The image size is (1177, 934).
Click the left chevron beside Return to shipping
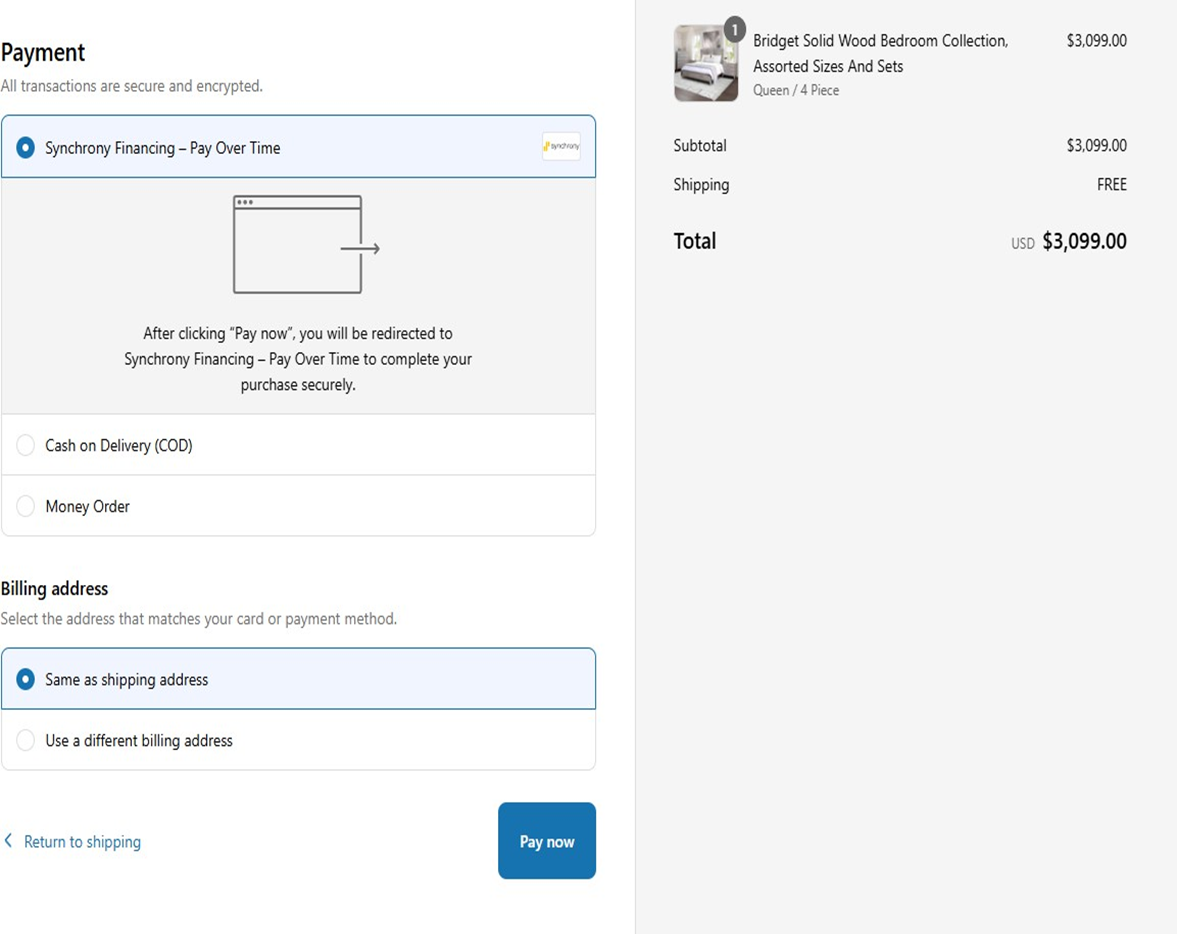click(x=9, y=841)
